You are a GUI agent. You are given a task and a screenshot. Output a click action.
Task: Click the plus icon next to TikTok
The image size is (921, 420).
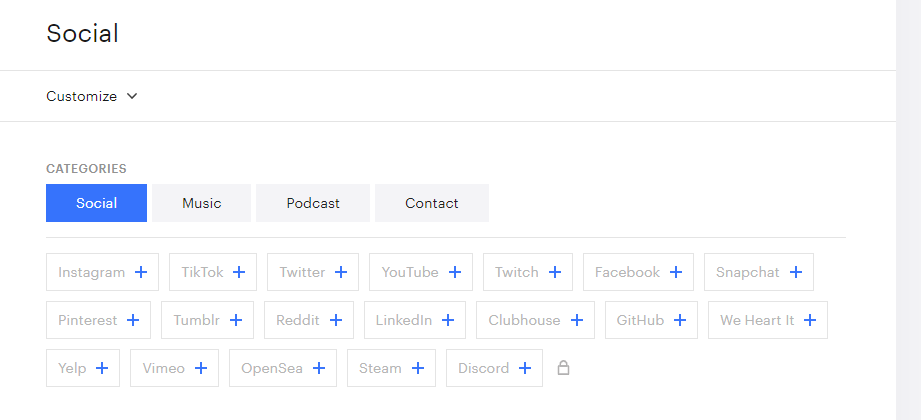tap(238, 272)
